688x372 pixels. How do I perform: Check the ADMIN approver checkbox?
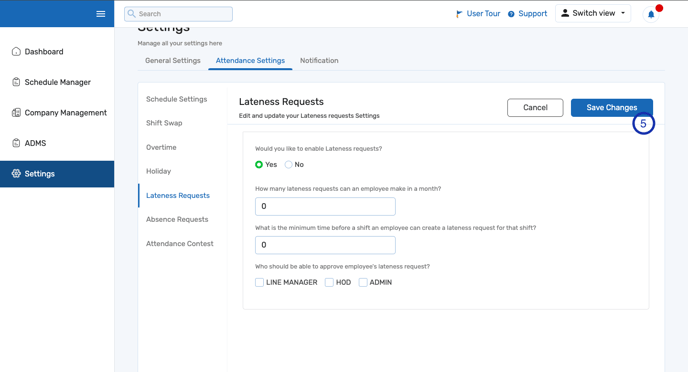pyautogui.click(x=363, y=283)
